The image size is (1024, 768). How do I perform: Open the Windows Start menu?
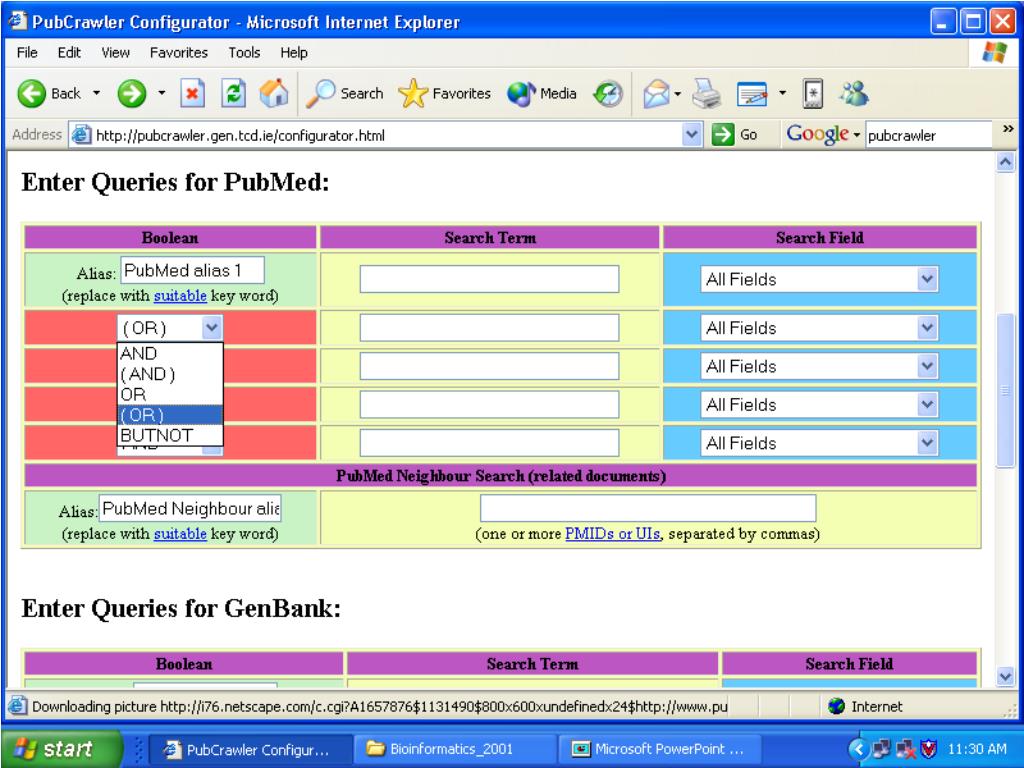[61, 748]
